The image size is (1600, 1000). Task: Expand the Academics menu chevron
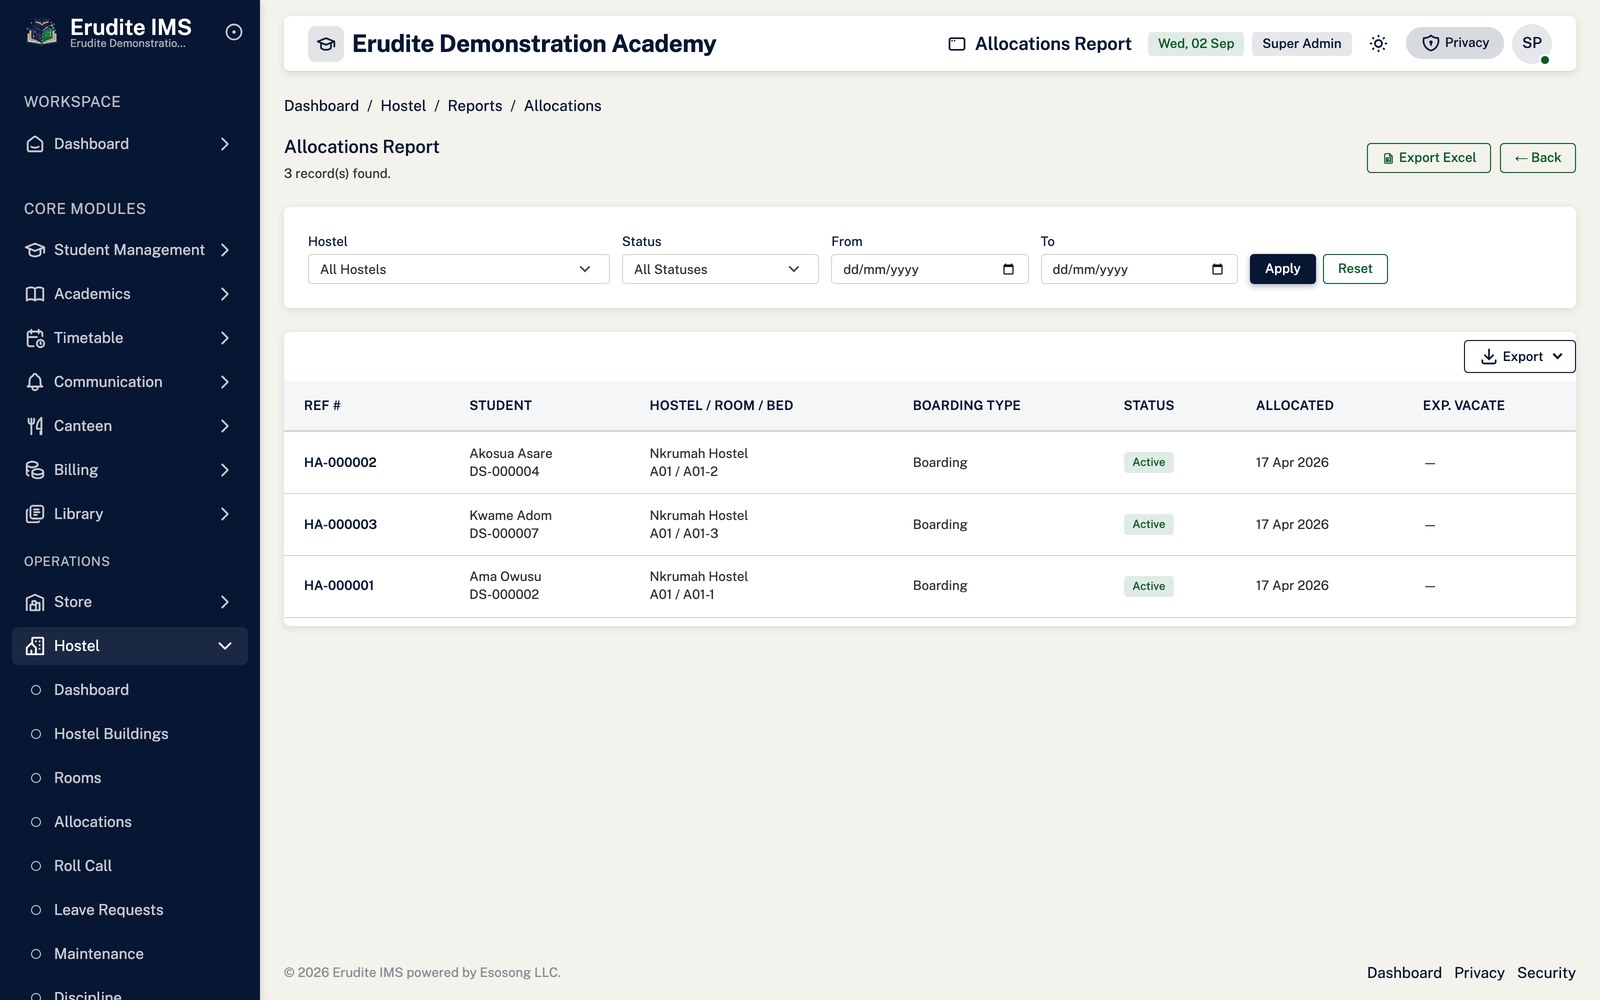click(225, 294)
